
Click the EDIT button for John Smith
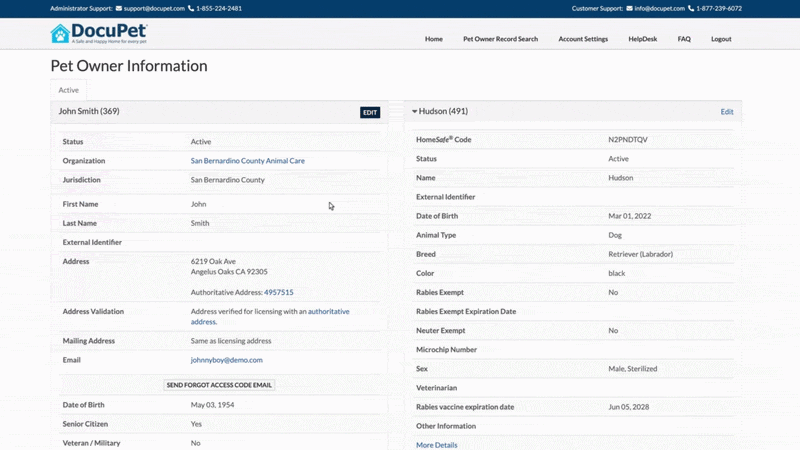click(370, 112)
